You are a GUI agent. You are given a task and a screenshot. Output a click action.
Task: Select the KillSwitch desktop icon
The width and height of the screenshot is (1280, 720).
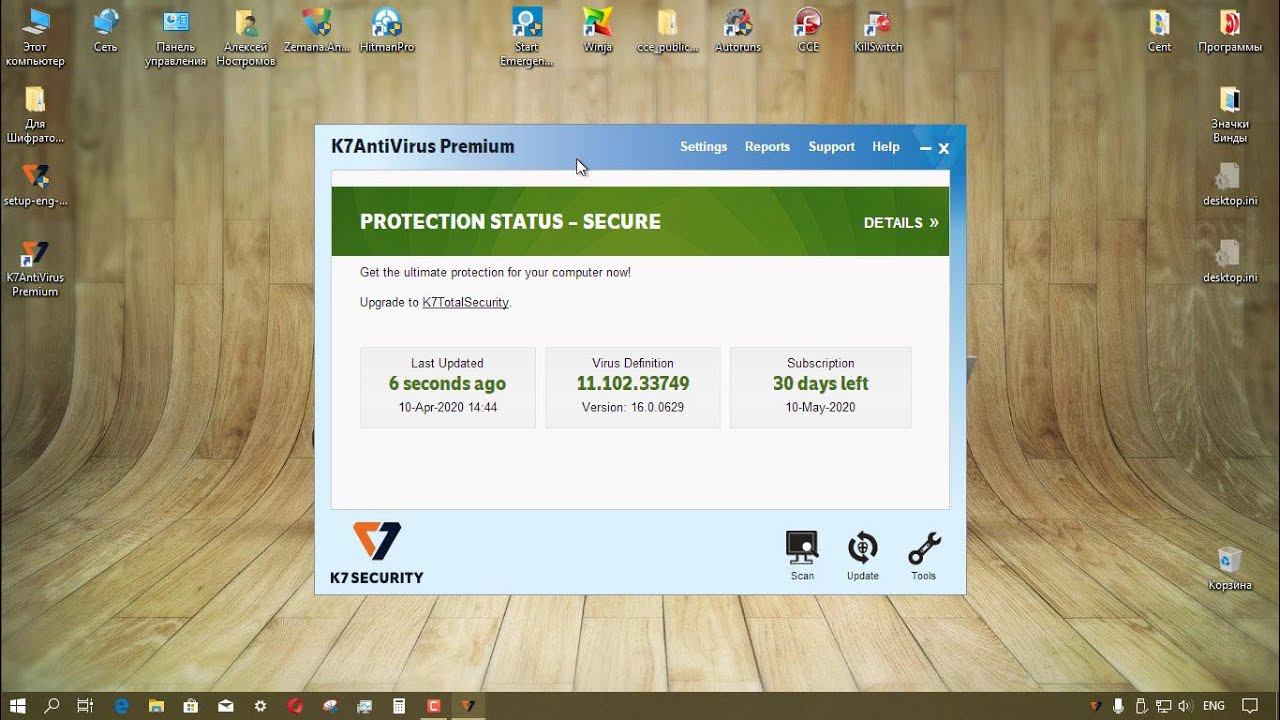pos(878,30)
